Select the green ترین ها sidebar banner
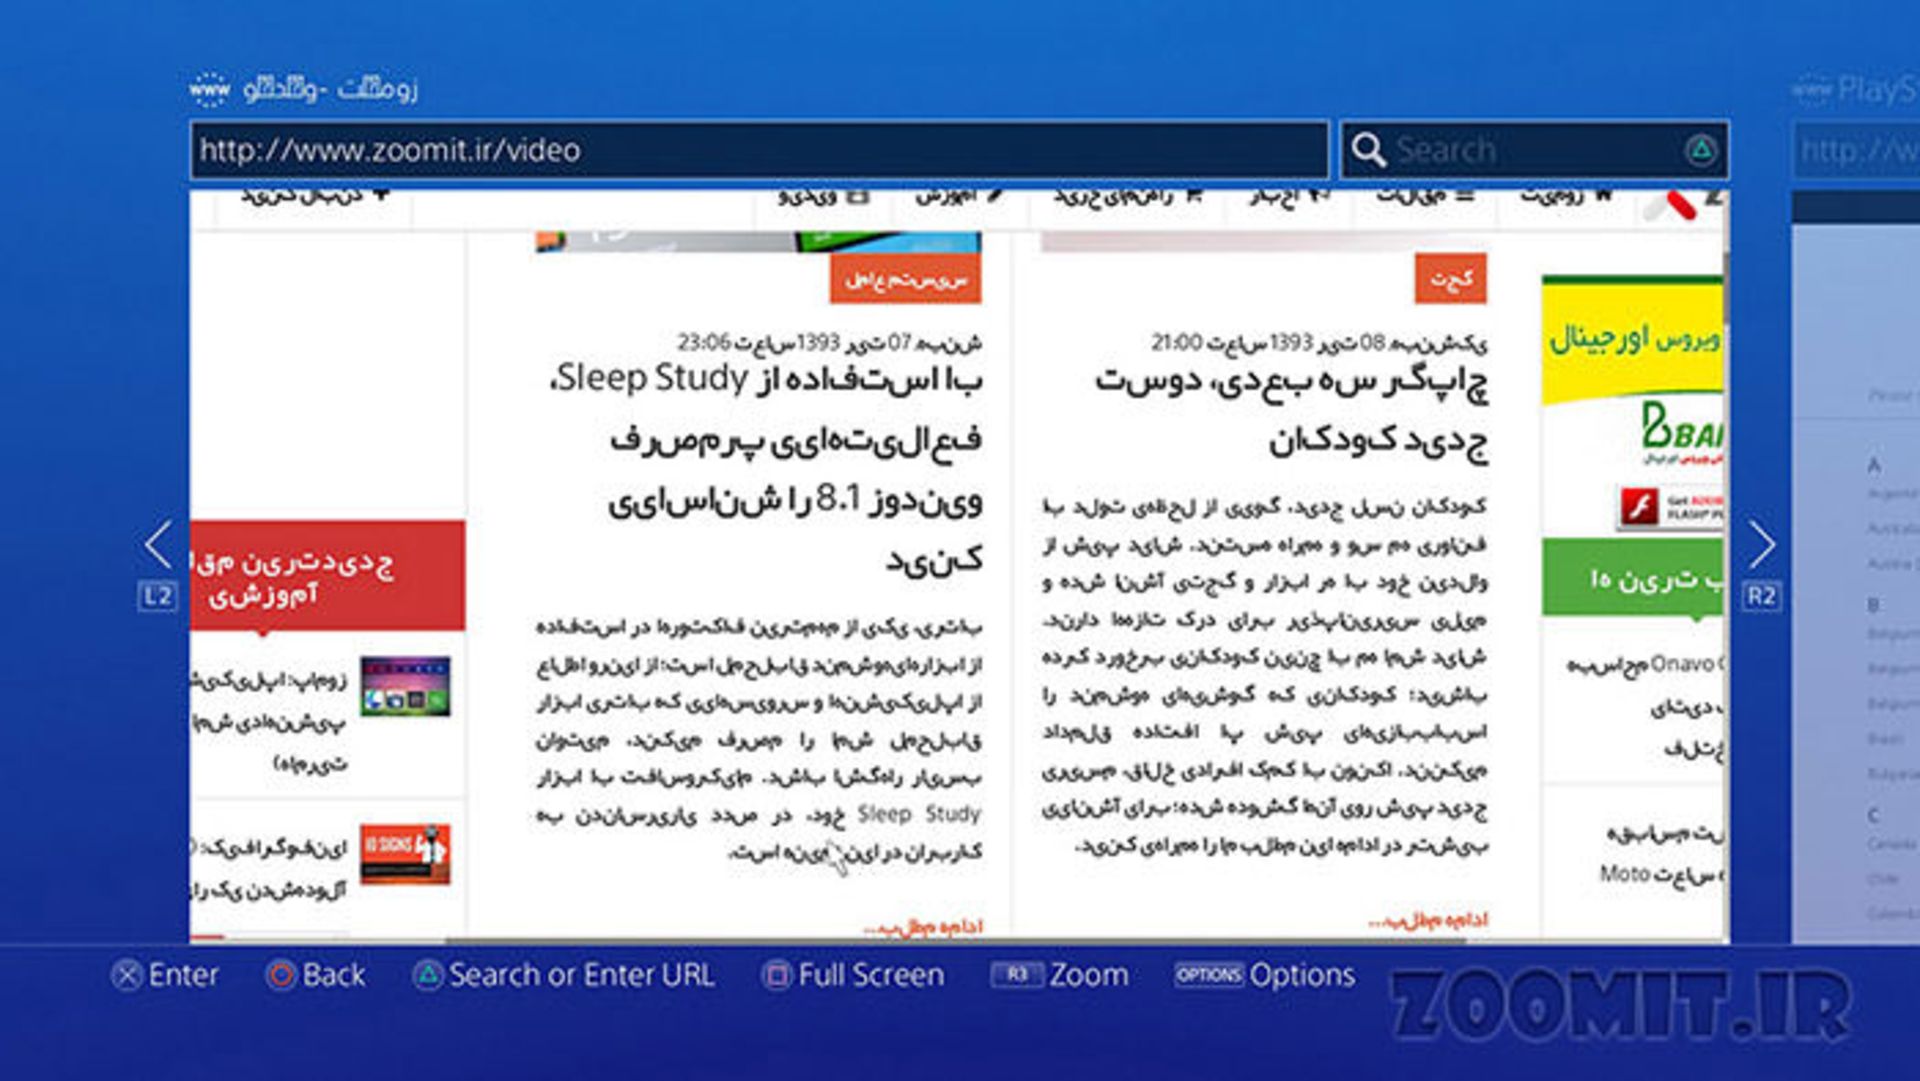 point(1633,577)
